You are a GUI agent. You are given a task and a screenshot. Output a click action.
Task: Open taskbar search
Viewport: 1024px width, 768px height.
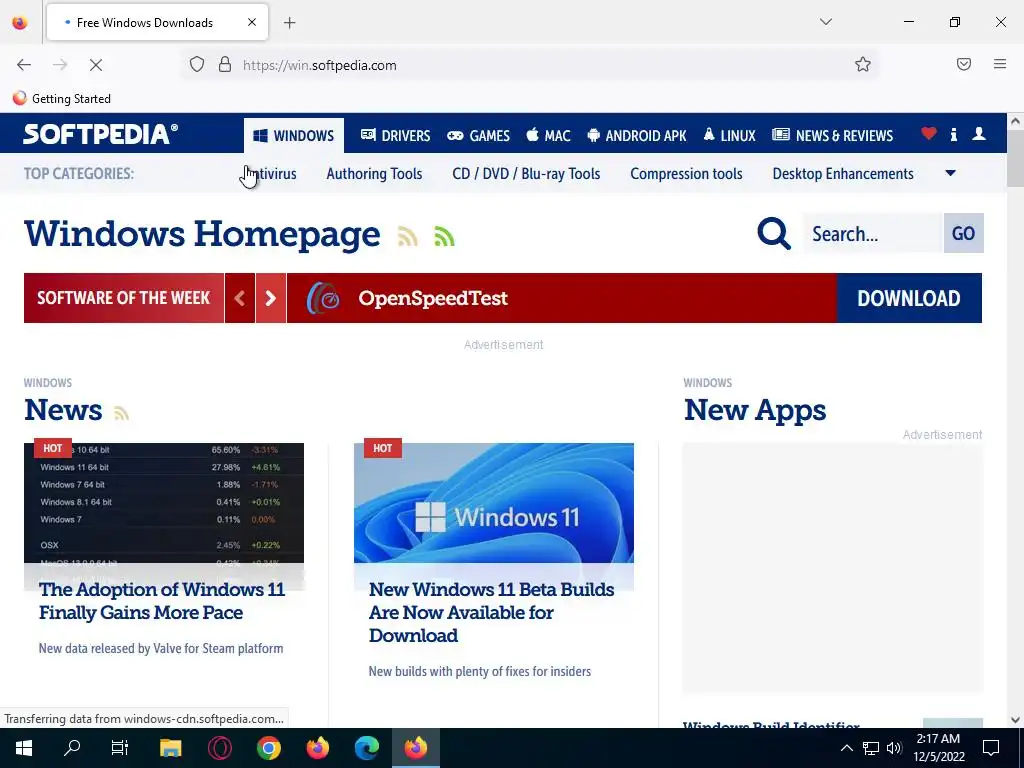coord(72,748)
